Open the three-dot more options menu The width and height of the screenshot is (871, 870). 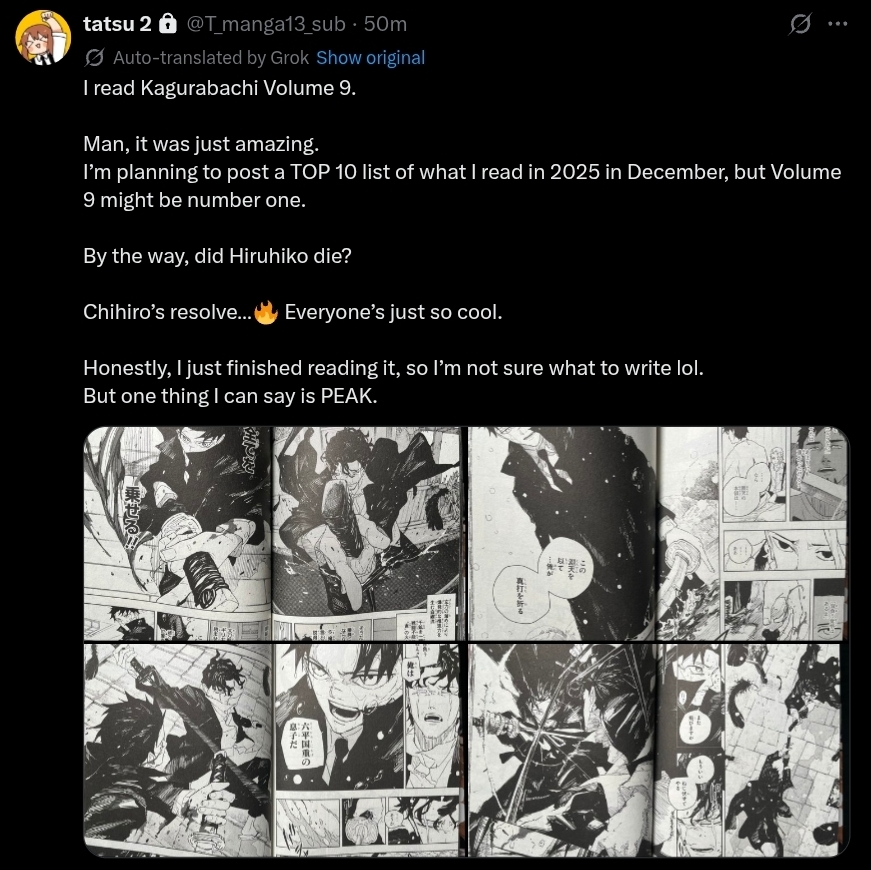[838, 24]
